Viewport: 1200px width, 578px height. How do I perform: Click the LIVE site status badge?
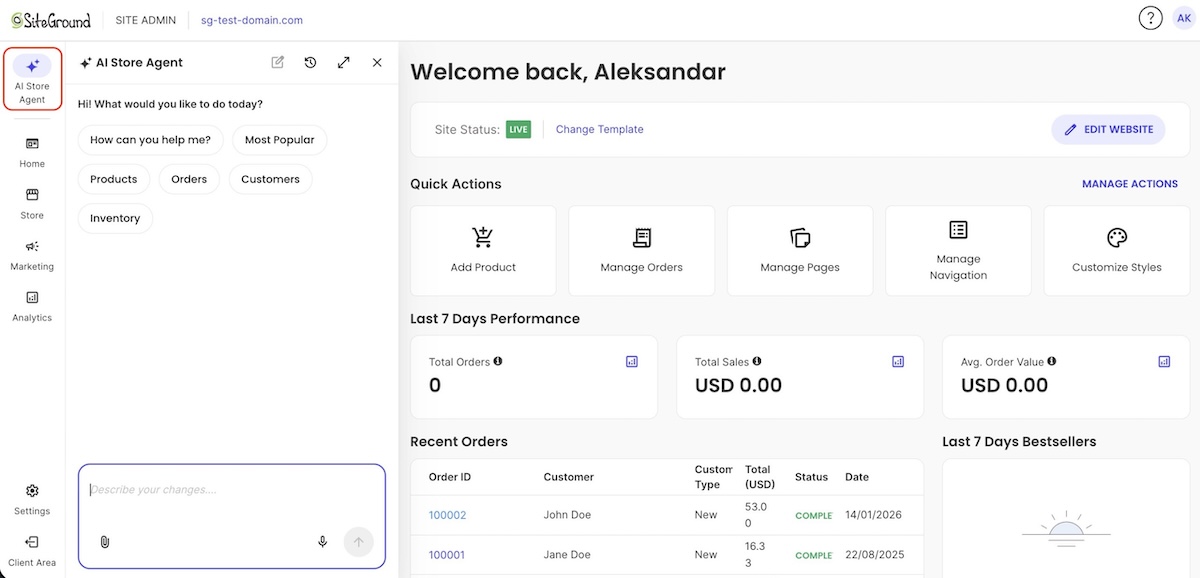[x=518, y=129]
